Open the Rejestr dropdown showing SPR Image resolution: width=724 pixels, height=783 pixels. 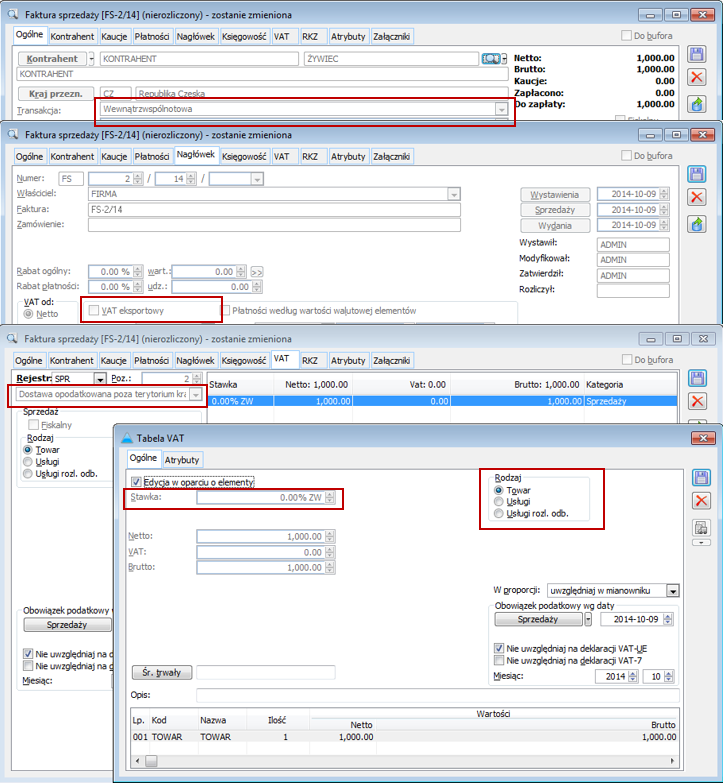click(100, 379)
